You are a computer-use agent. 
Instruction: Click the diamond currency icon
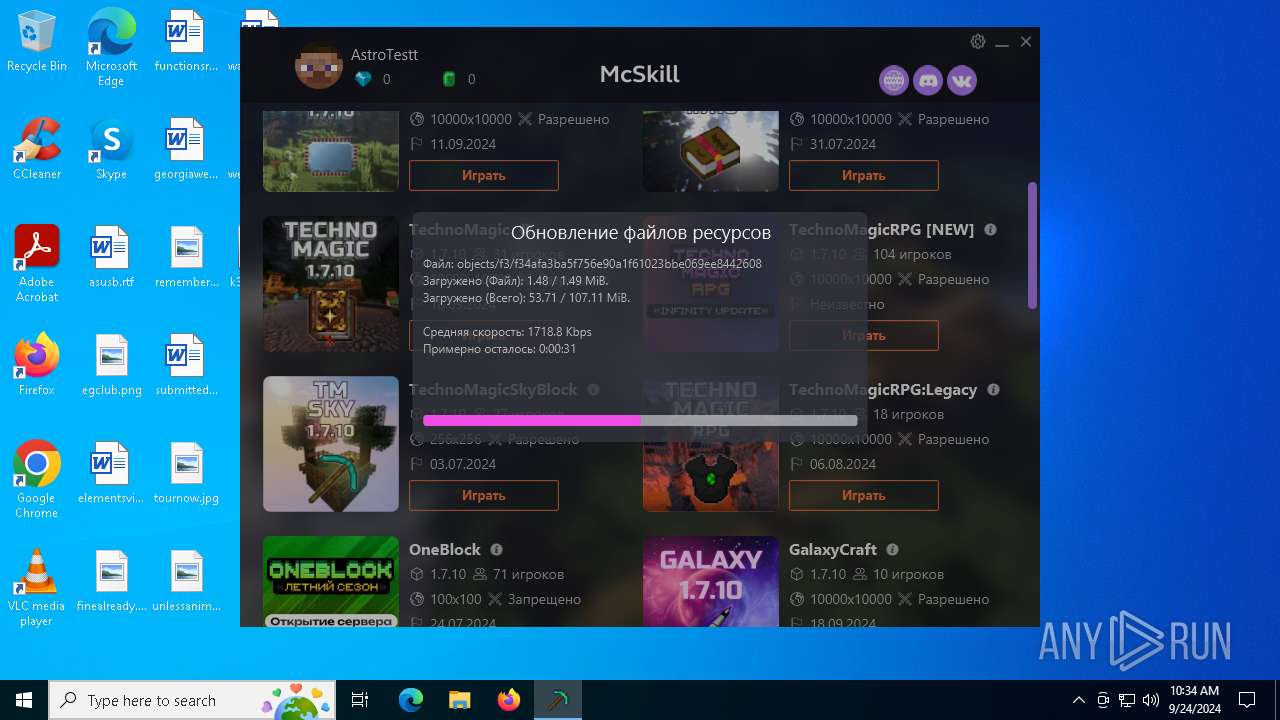pos(363,79)
